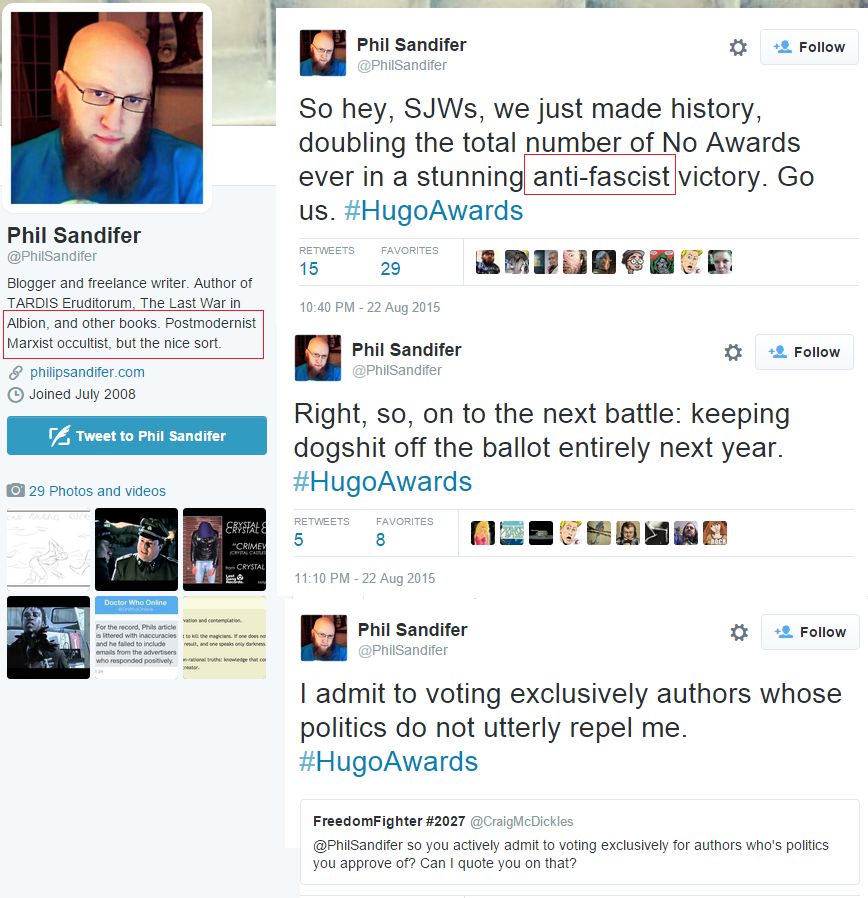View the 29 favorites count
868x898 pixels.
(x=390, y=269)
